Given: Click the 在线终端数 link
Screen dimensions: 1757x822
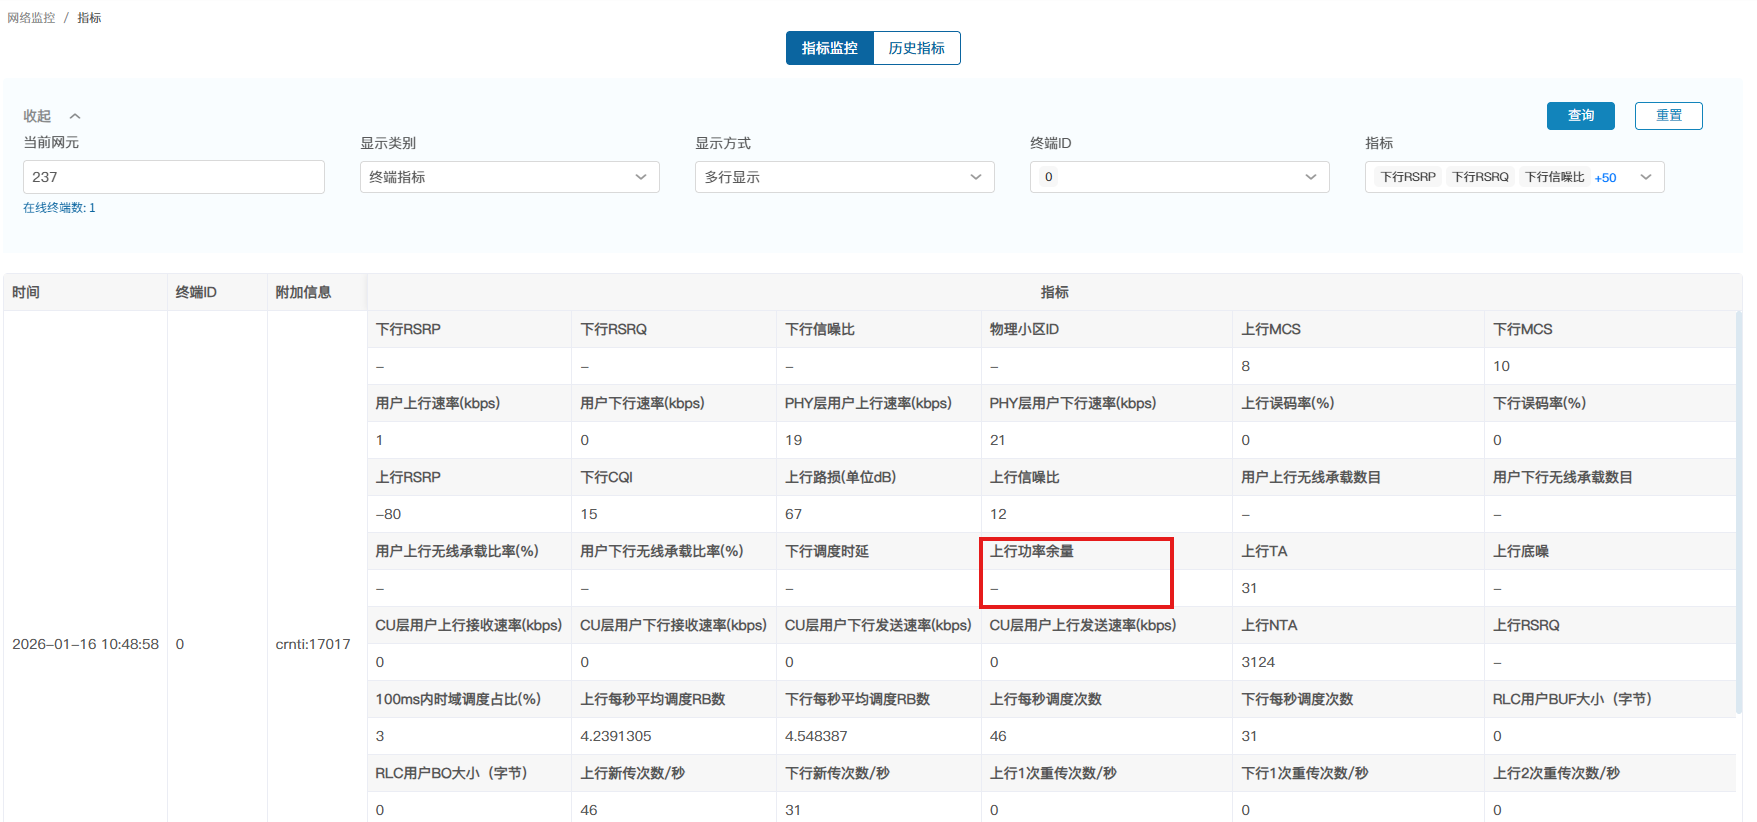Looking at the screenshot, I should point(59,208).
